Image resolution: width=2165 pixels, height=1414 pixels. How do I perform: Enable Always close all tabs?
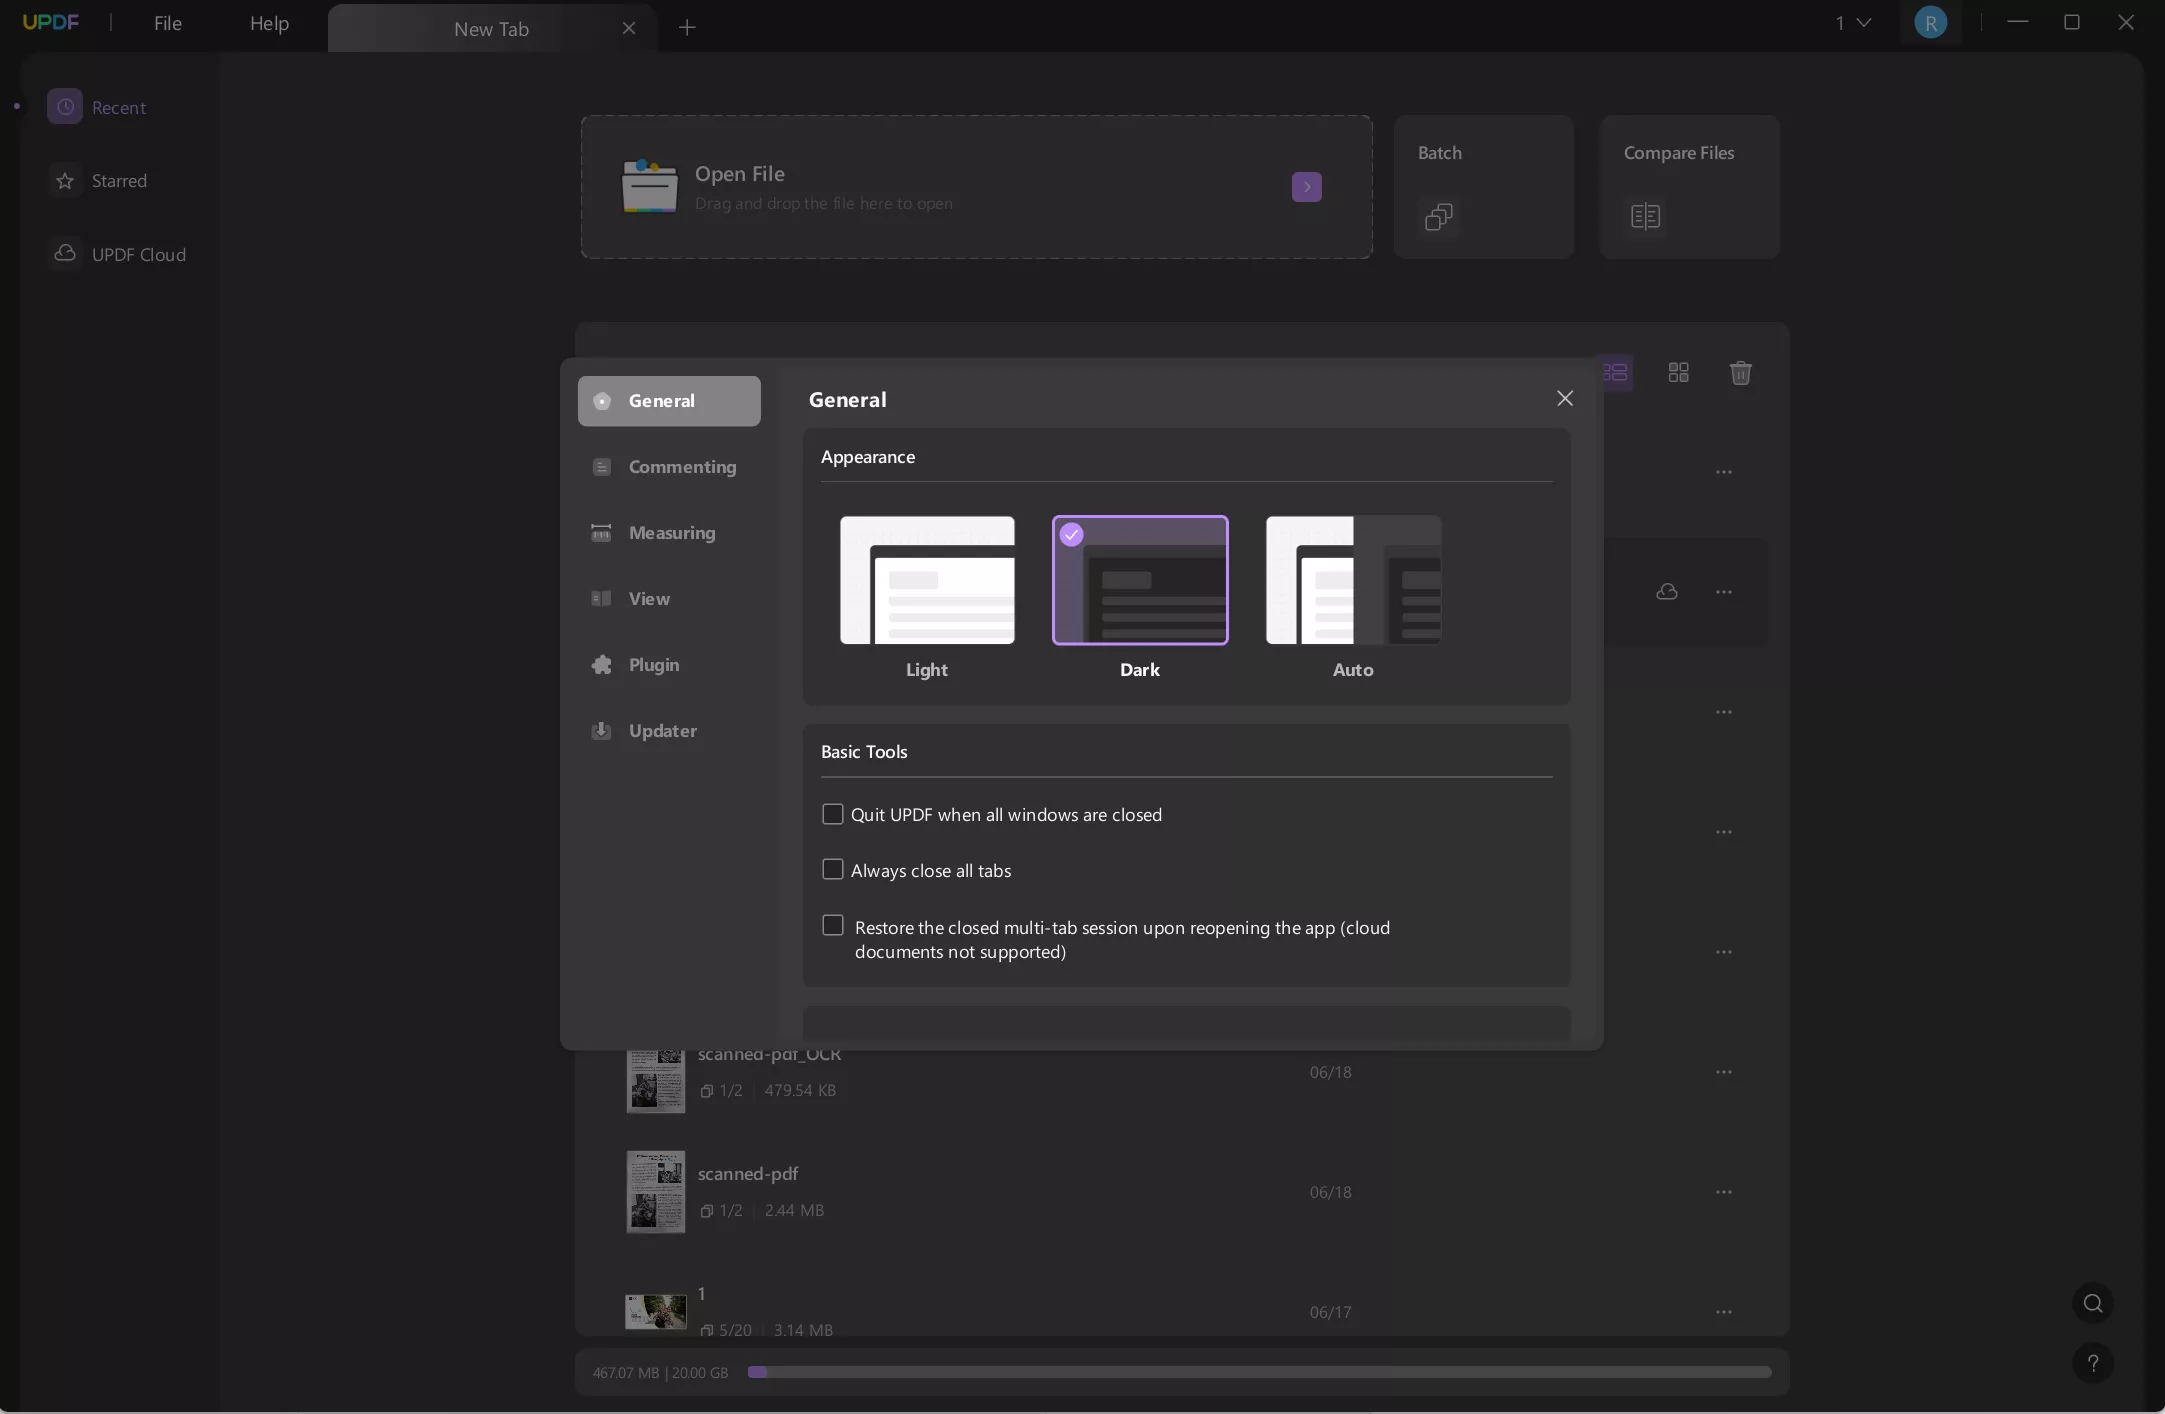coord(832,869)
